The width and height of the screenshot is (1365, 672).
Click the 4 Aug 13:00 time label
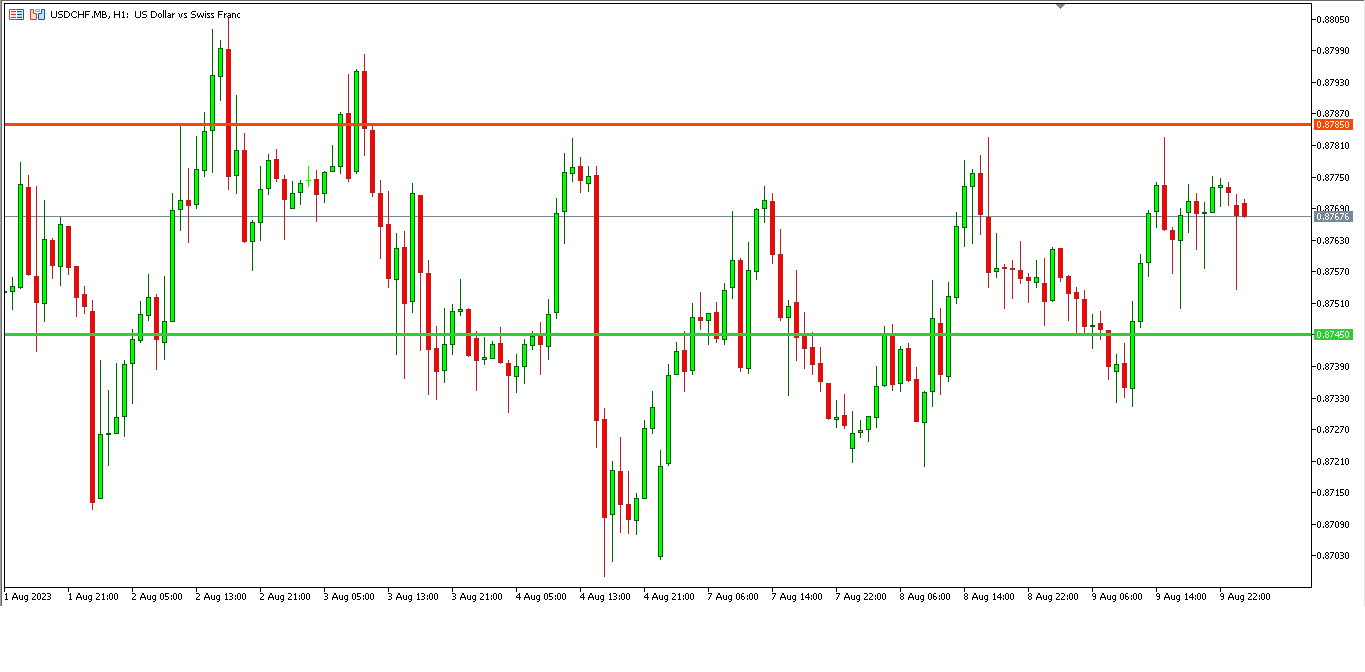(605, 597)
